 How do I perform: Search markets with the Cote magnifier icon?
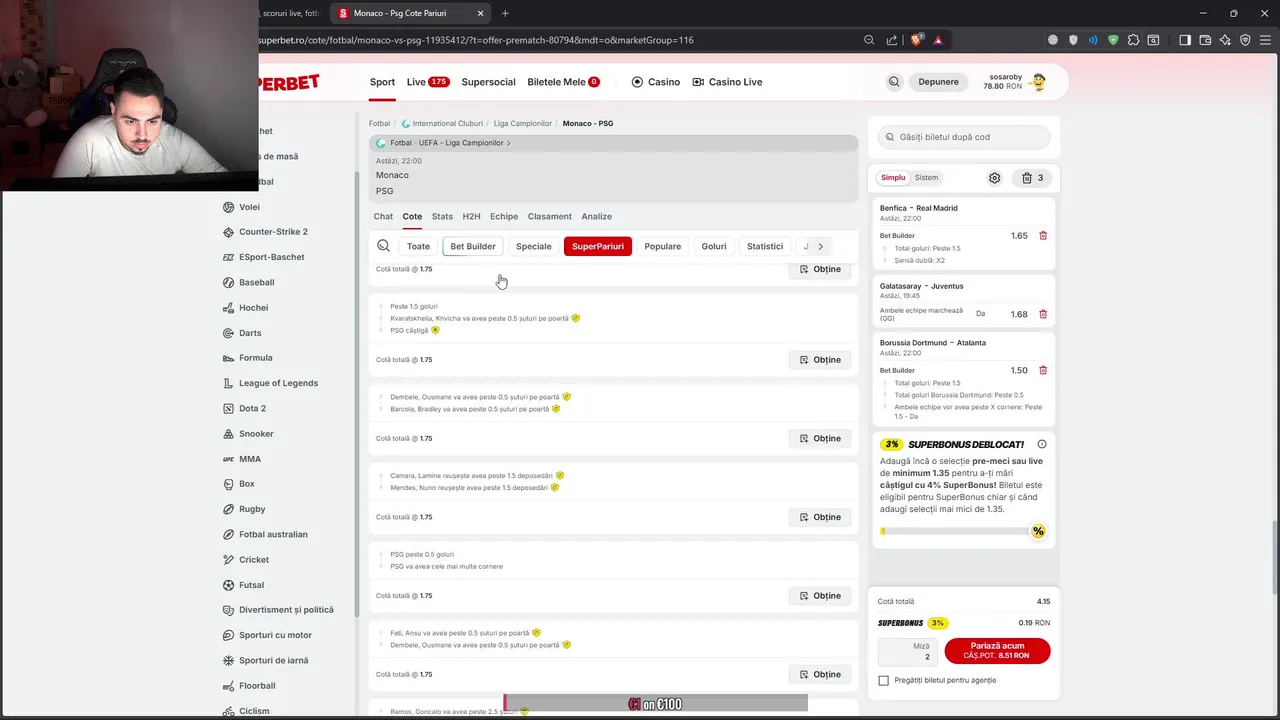(383, 246)
